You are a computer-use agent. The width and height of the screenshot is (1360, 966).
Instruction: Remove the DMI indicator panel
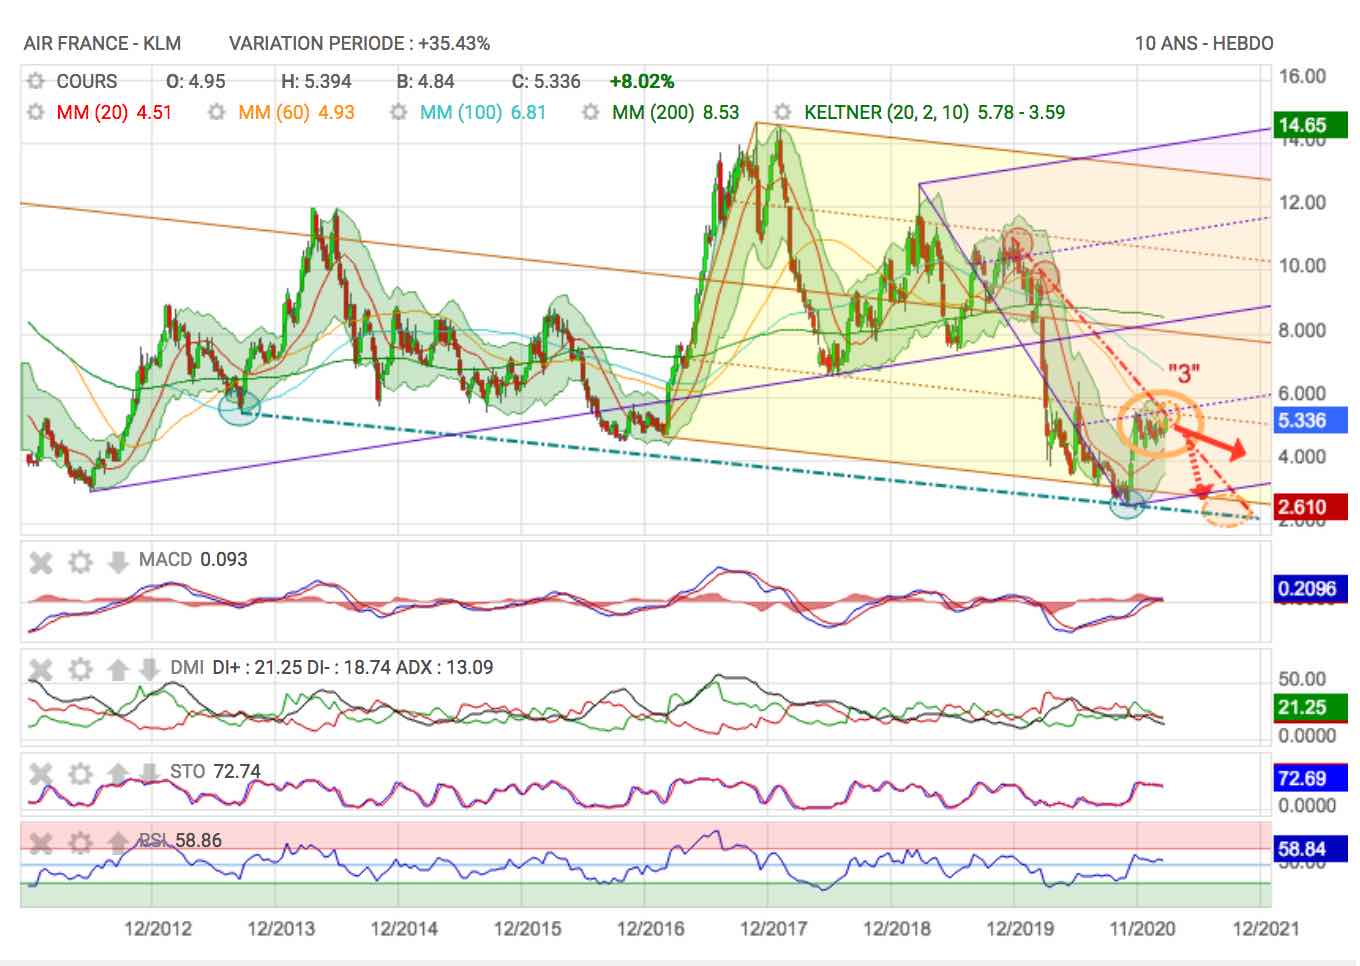coord(40,669)
